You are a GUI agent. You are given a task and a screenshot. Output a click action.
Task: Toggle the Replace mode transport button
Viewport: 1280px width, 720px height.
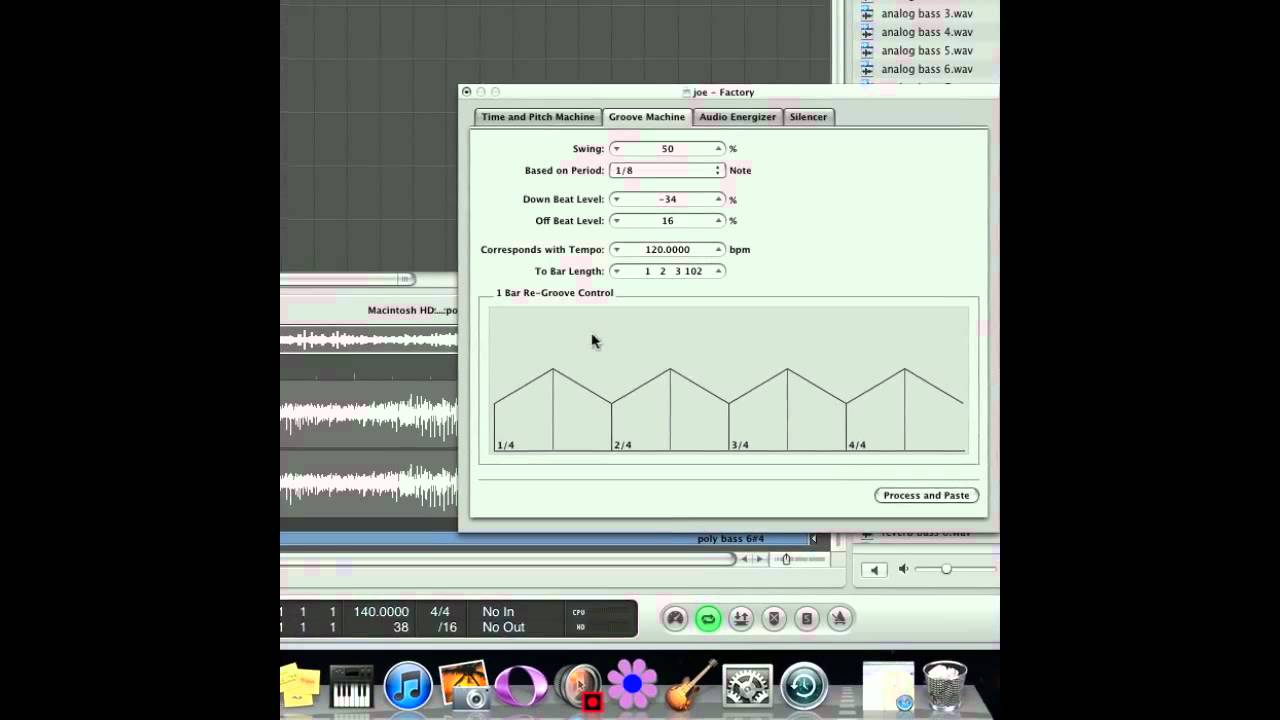[x=774, y=619]
